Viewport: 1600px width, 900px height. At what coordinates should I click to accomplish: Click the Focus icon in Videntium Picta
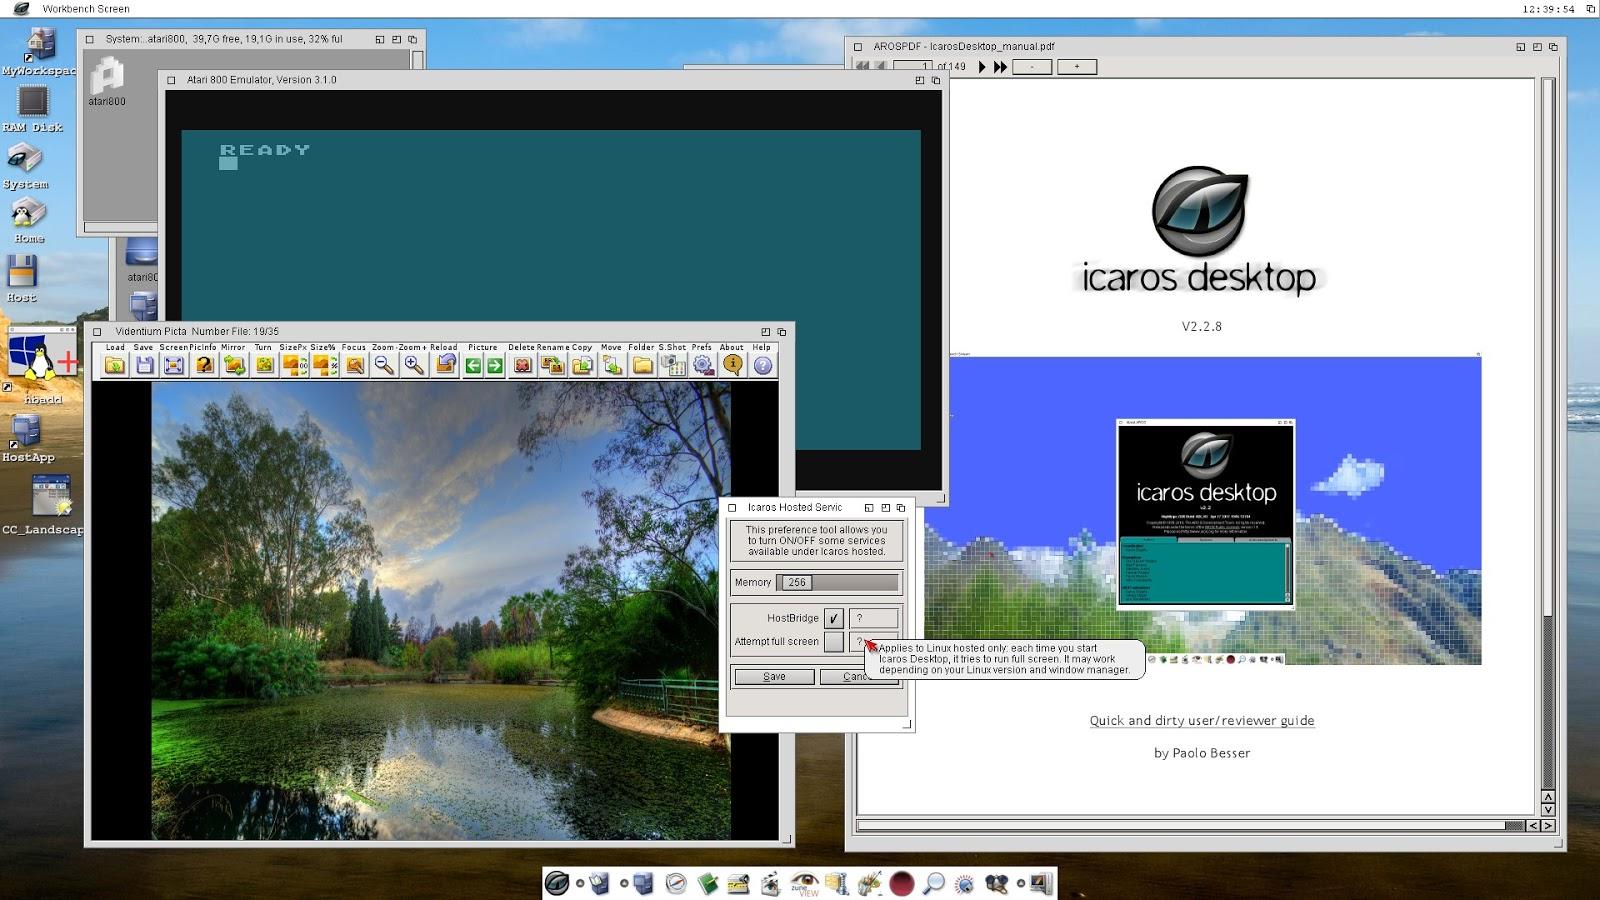354,365
